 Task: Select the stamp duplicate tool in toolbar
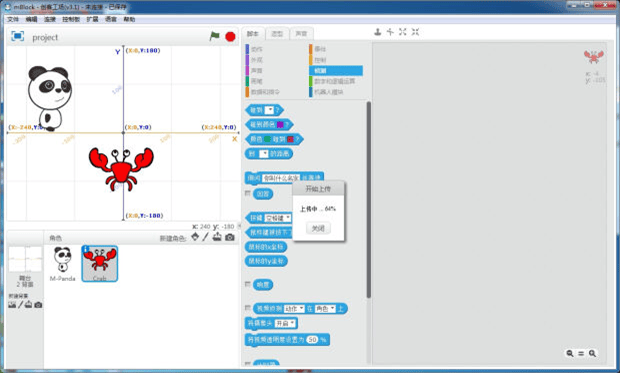378,32
